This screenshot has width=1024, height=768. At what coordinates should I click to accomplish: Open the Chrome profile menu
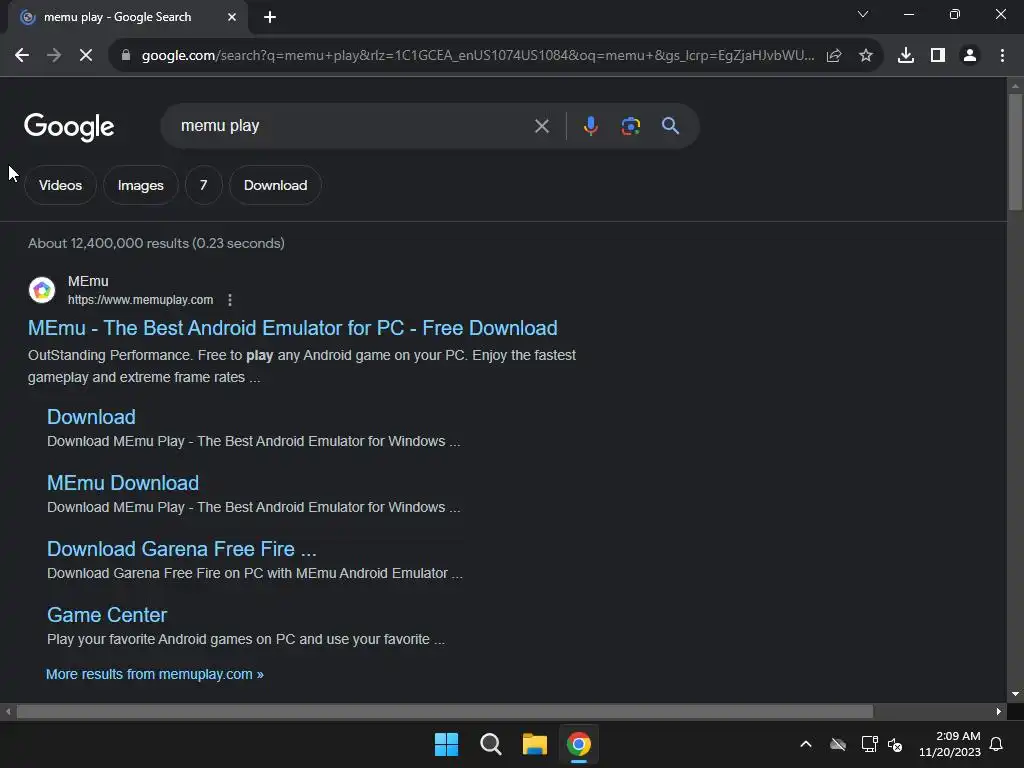(x=970, y=56)
